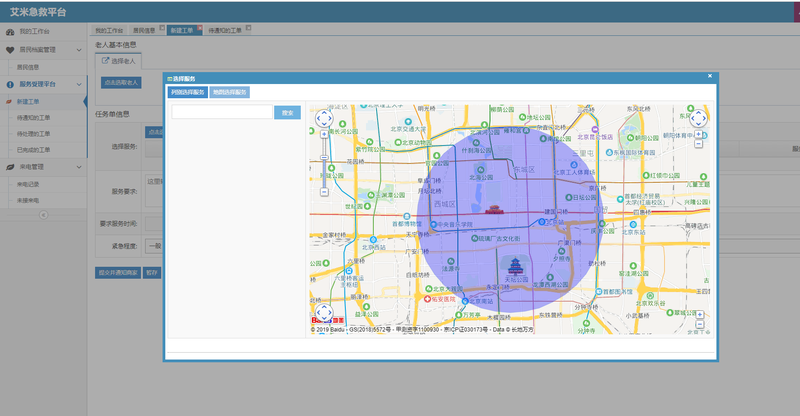Click top-right map zoom-out minus button
This screenshot has height=416, width=800.
click(x=698, y=144)
